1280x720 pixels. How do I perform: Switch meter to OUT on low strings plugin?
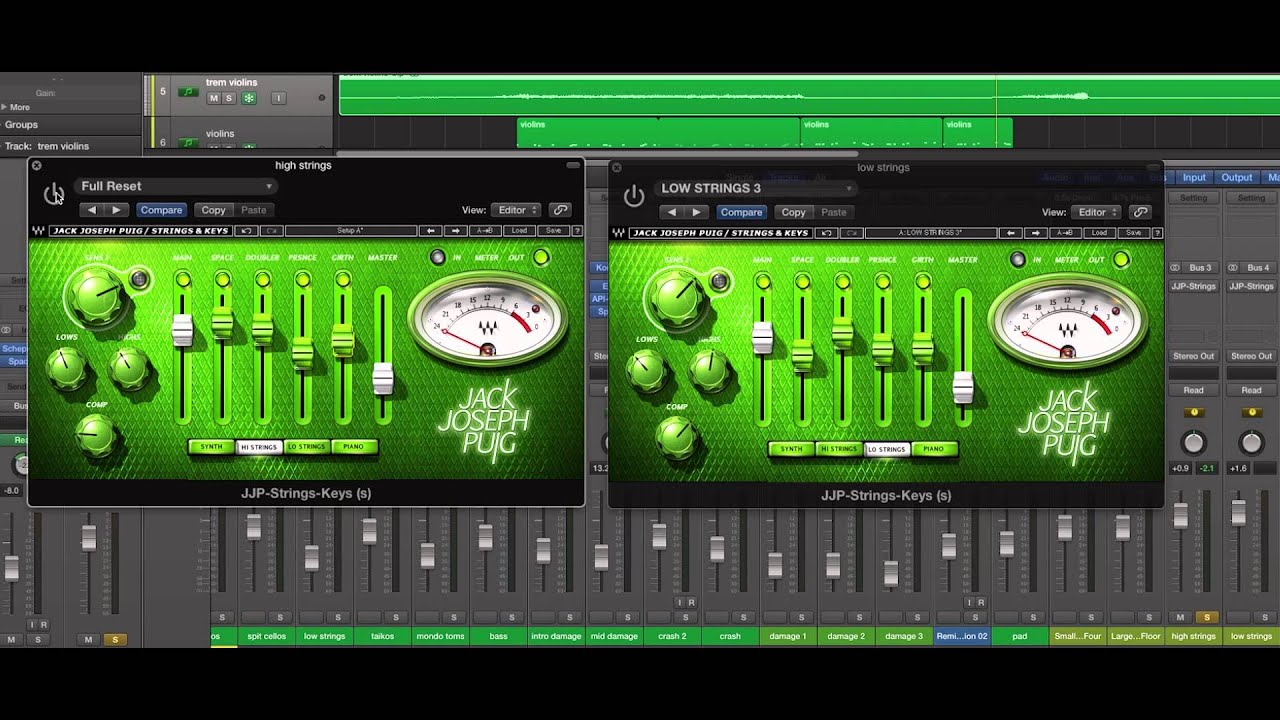point(1121,260)
